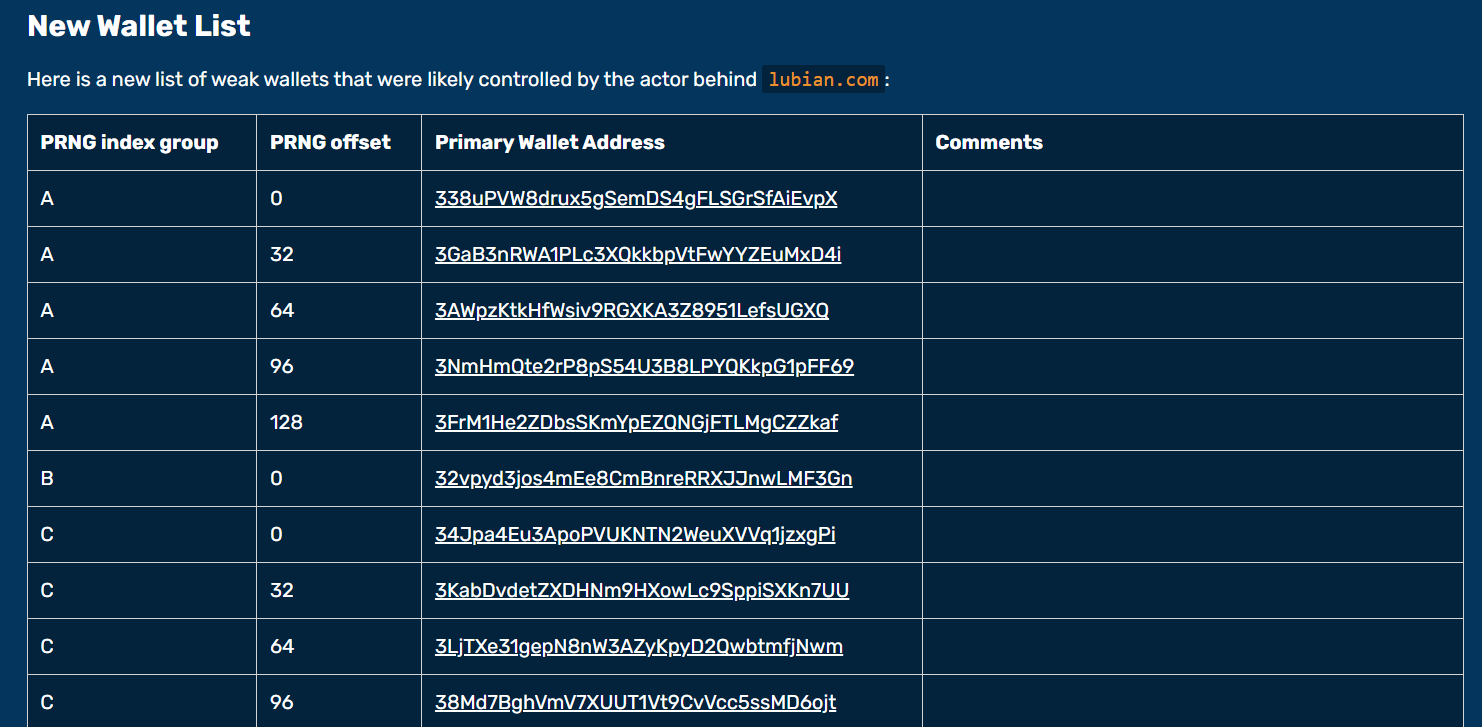Click the "New Wallet List" heading
This screenshot has width=1482, height=727.
pos(139,26)
